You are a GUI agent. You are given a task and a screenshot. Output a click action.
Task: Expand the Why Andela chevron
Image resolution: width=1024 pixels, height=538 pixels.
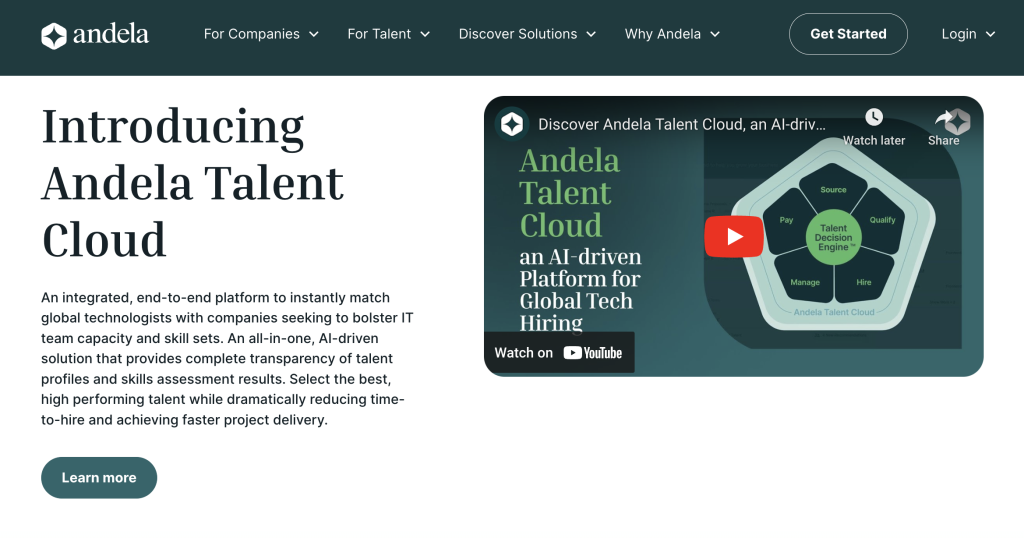tap(714, 35)
